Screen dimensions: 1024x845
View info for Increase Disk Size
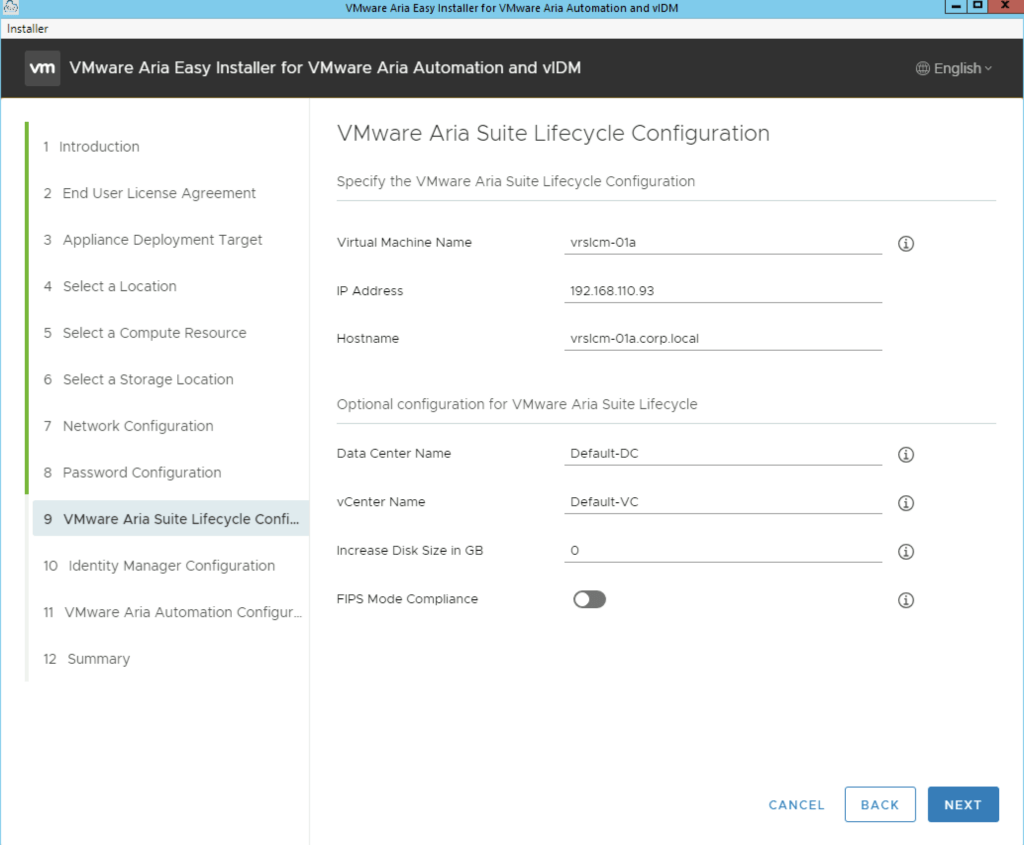(x=905, y=552)
